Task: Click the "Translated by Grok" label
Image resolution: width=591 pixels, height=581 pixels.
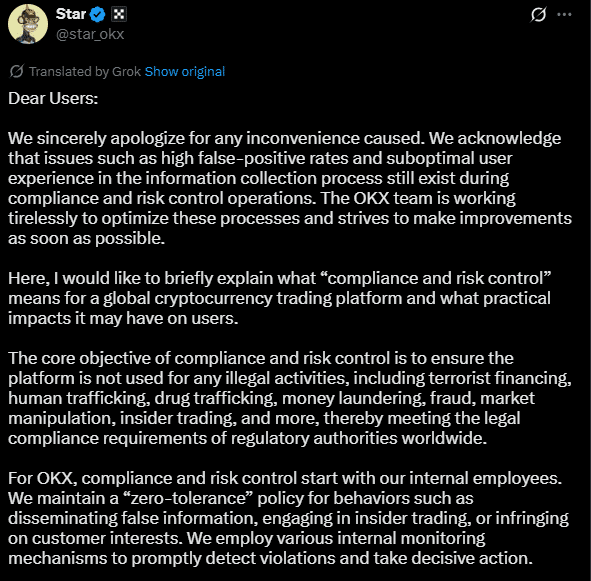Action: coord(85,71)
